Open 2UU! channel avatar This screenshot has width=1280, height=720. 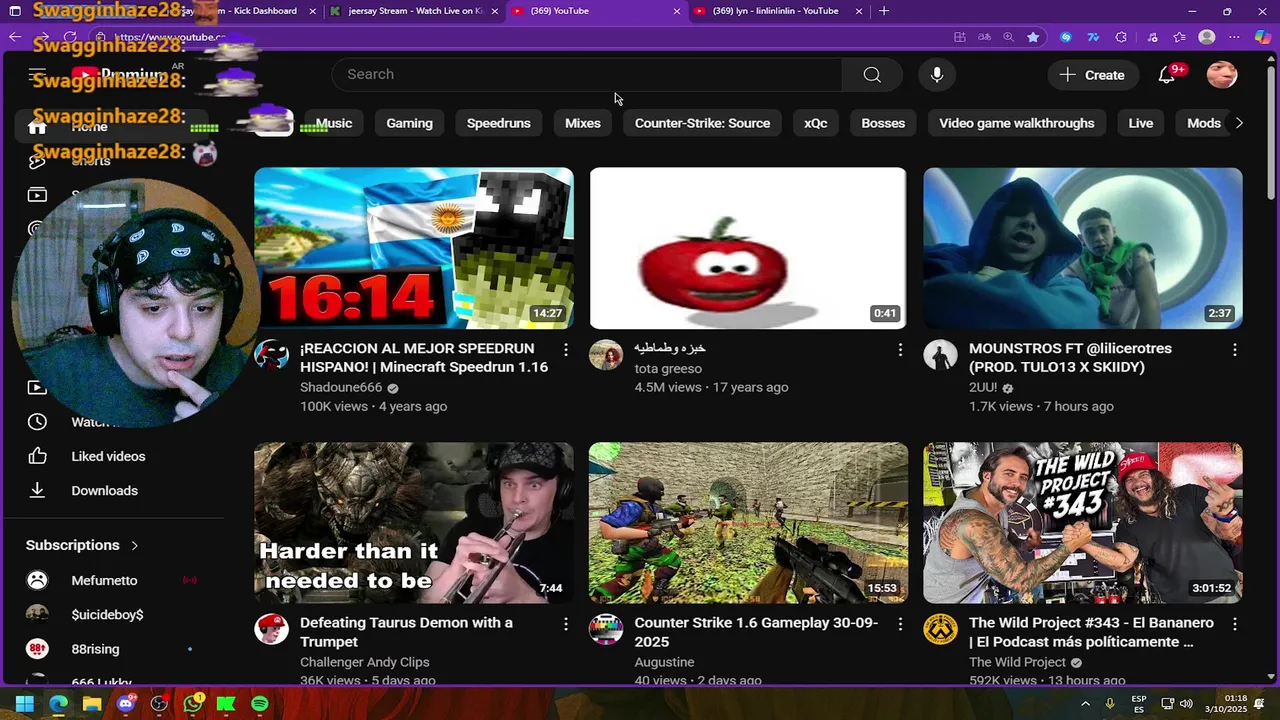point(940,355)
